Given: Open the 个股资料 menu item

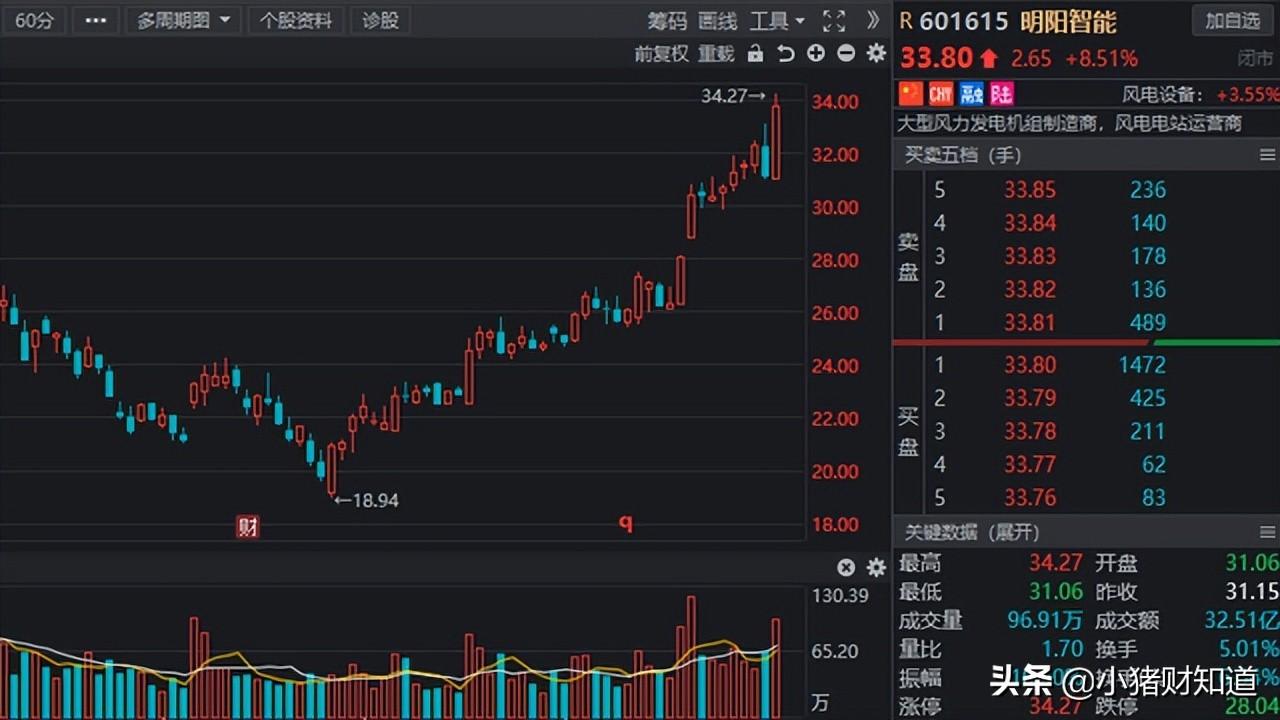Looking at the screenshot, I should click(x=296, y=20).
